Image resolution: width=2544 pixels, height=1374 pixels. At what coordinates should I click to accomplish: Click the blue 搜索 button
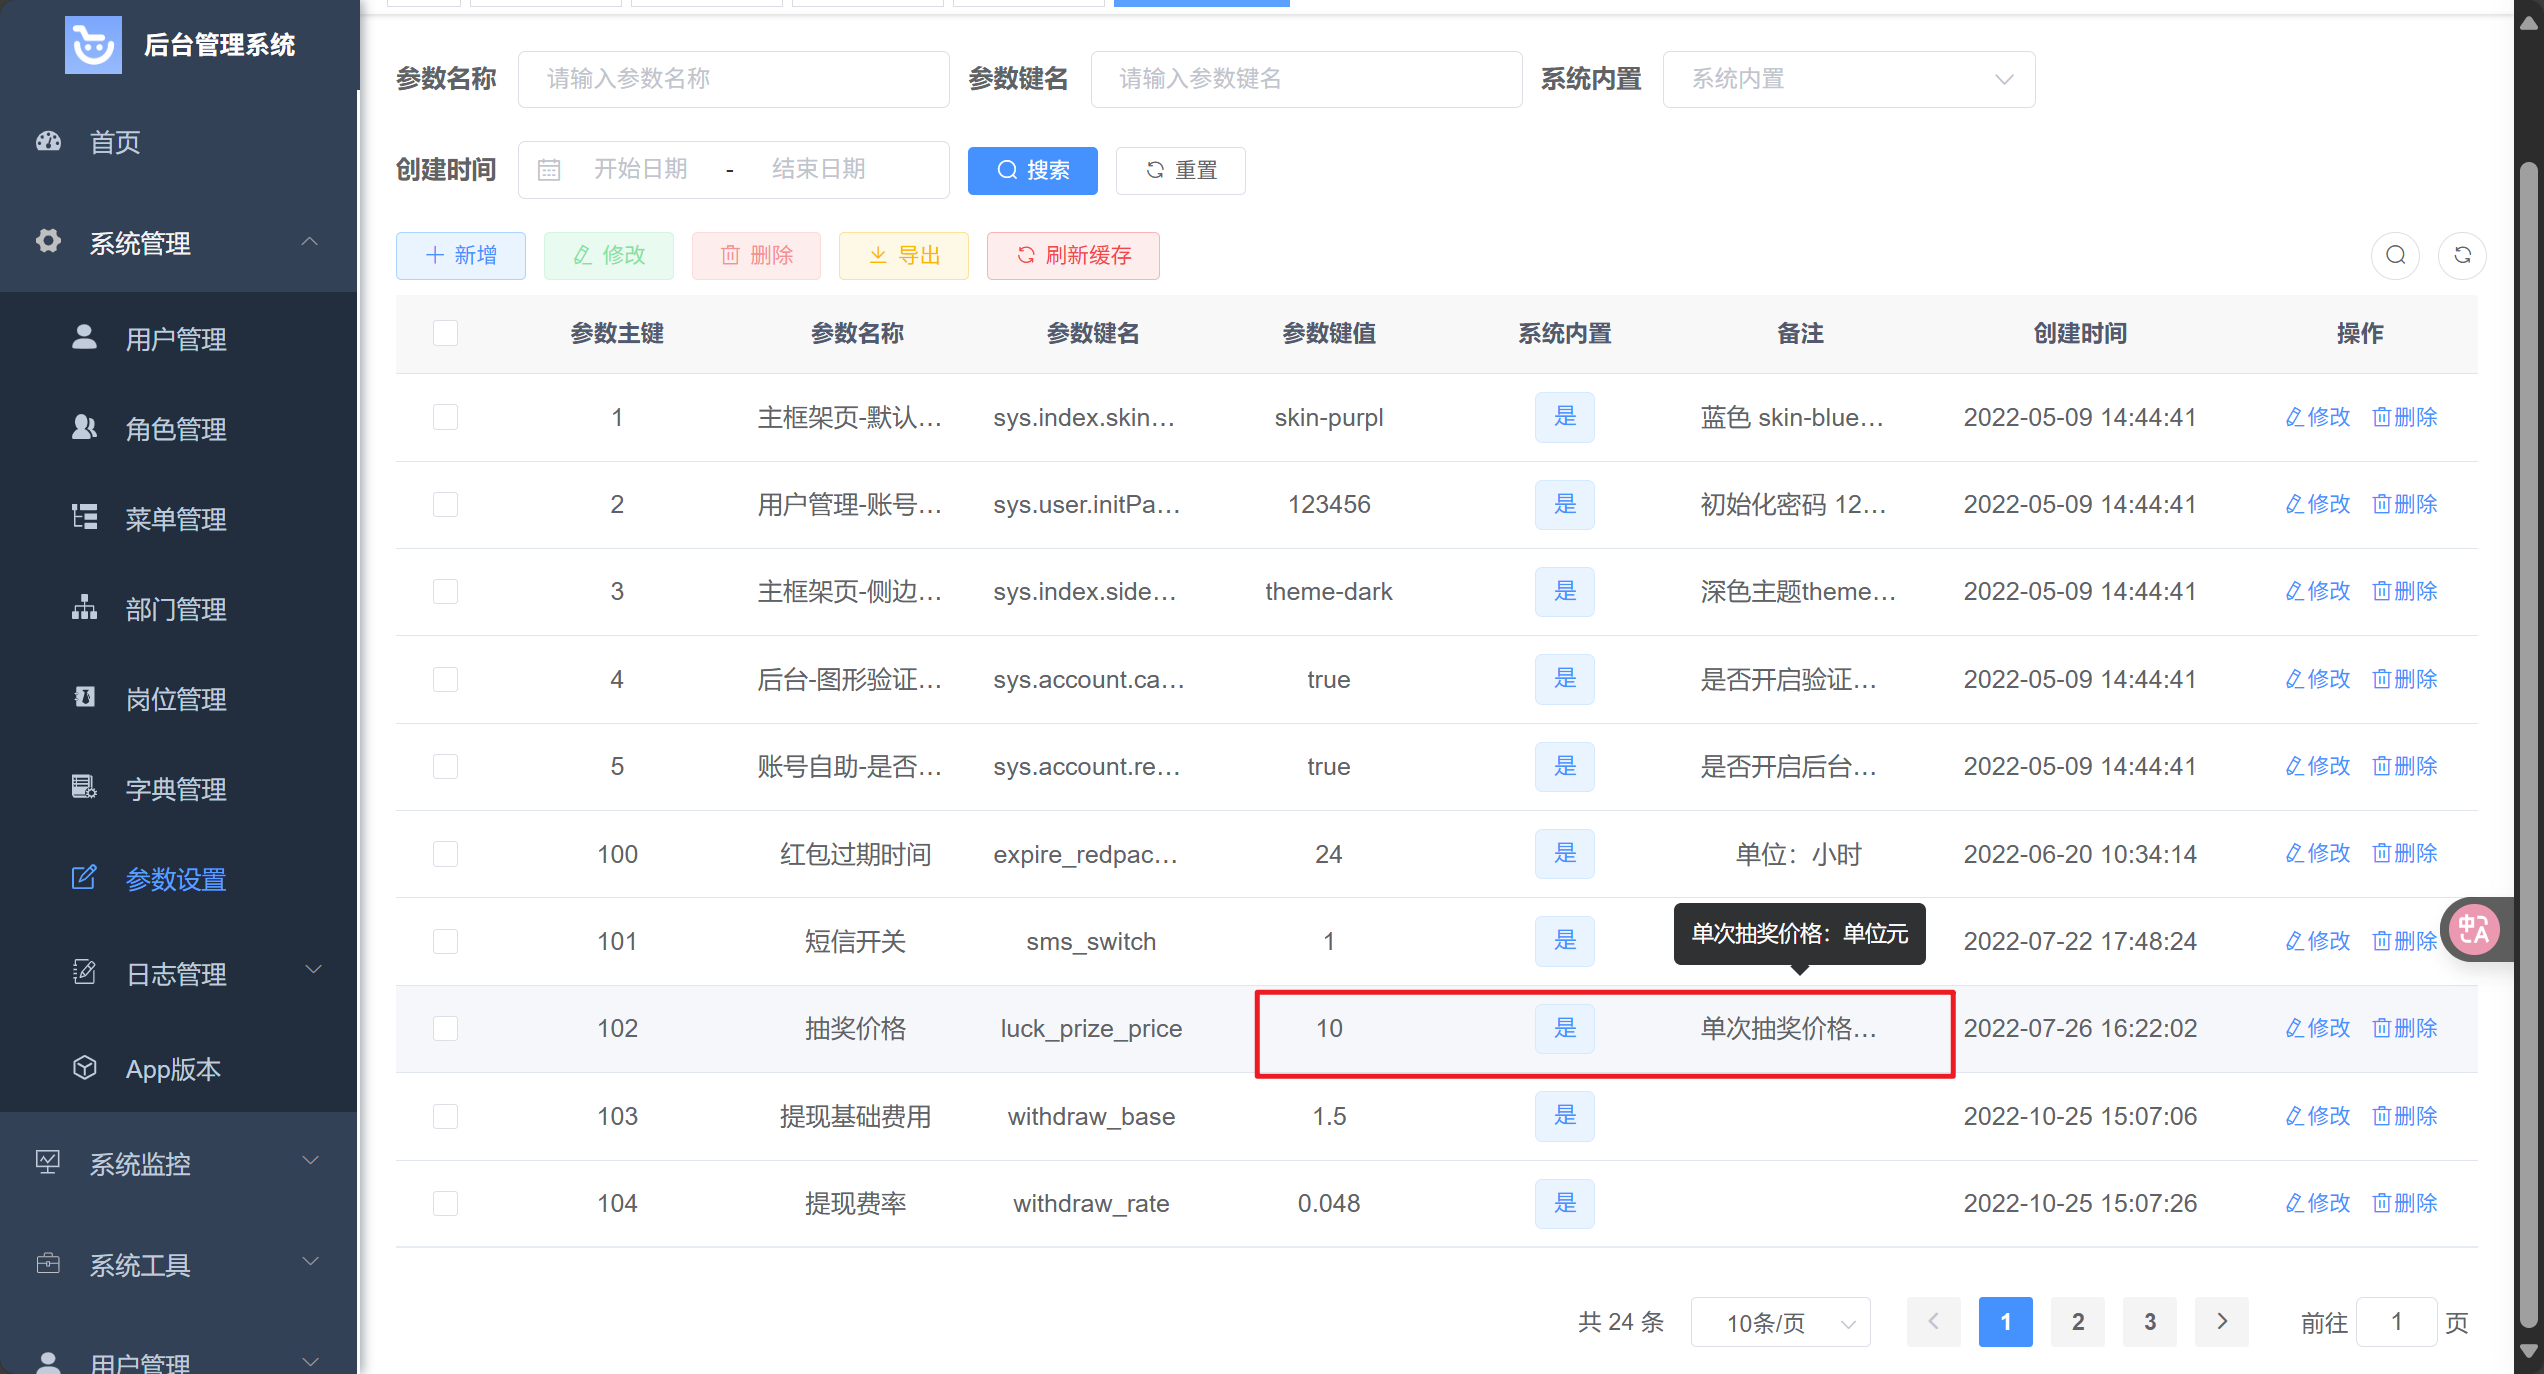(1032, 170)
